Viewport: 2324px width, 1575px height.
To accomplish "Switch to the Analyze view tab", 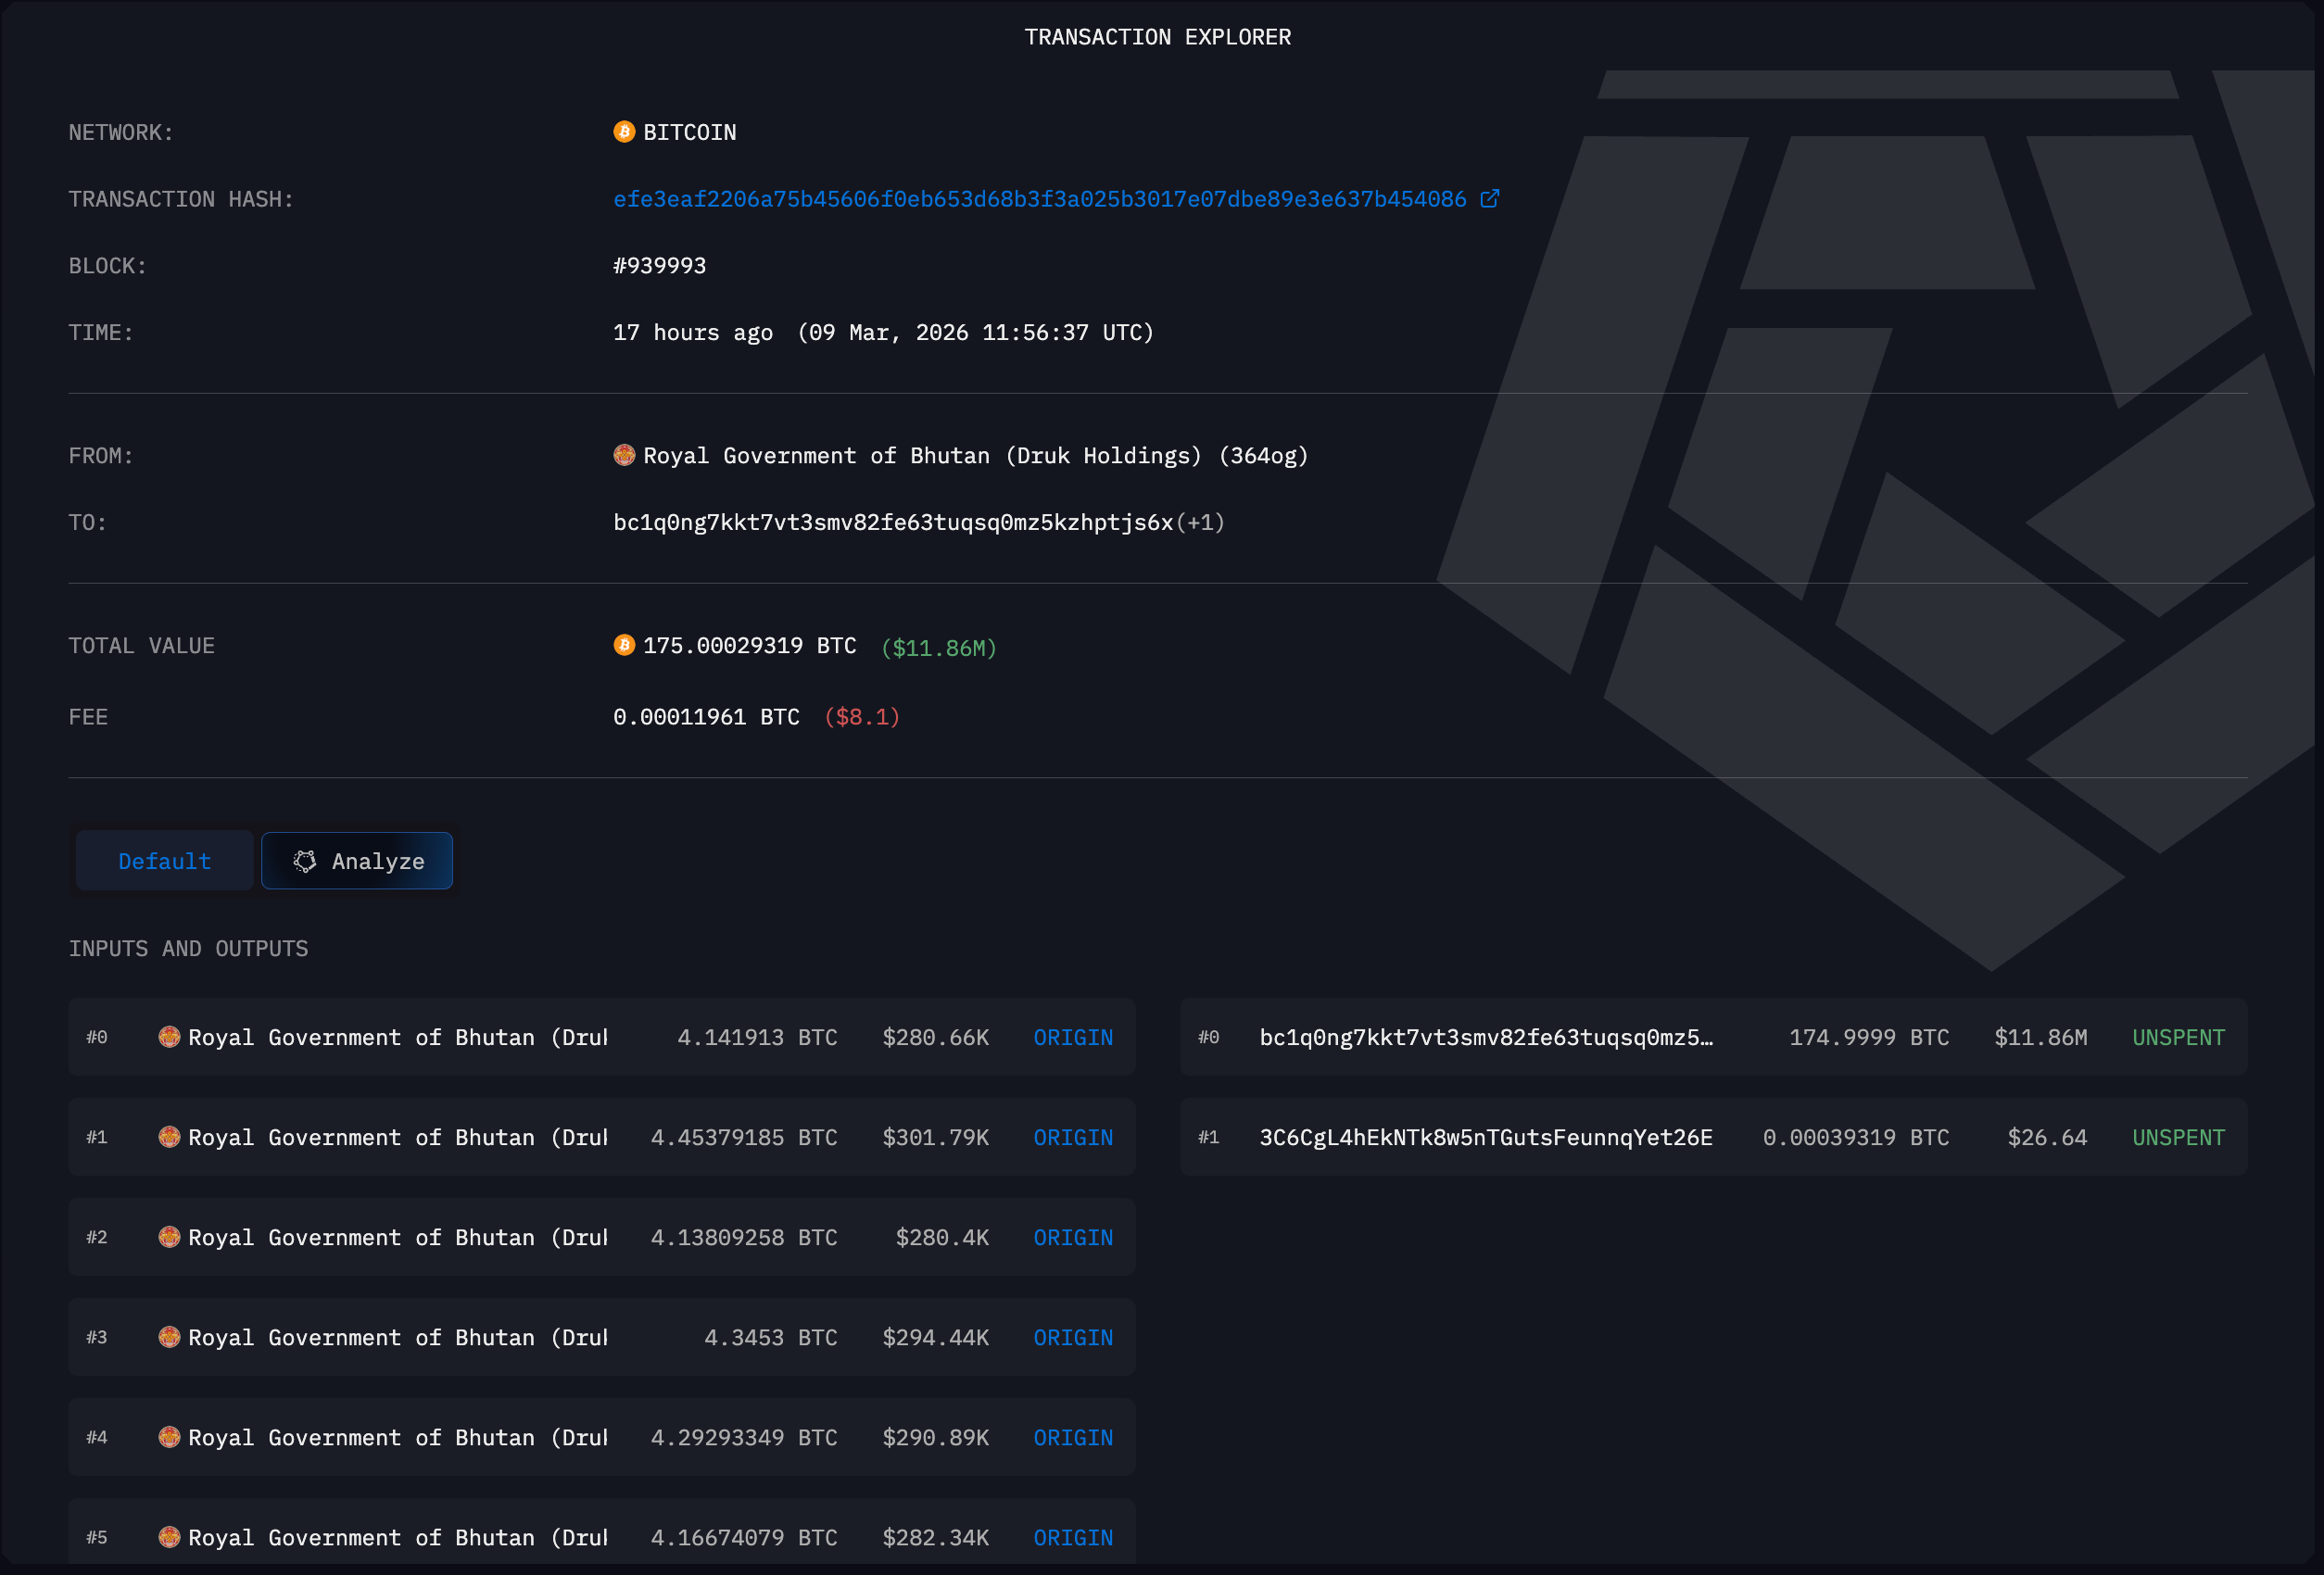I will coord(357,861).
